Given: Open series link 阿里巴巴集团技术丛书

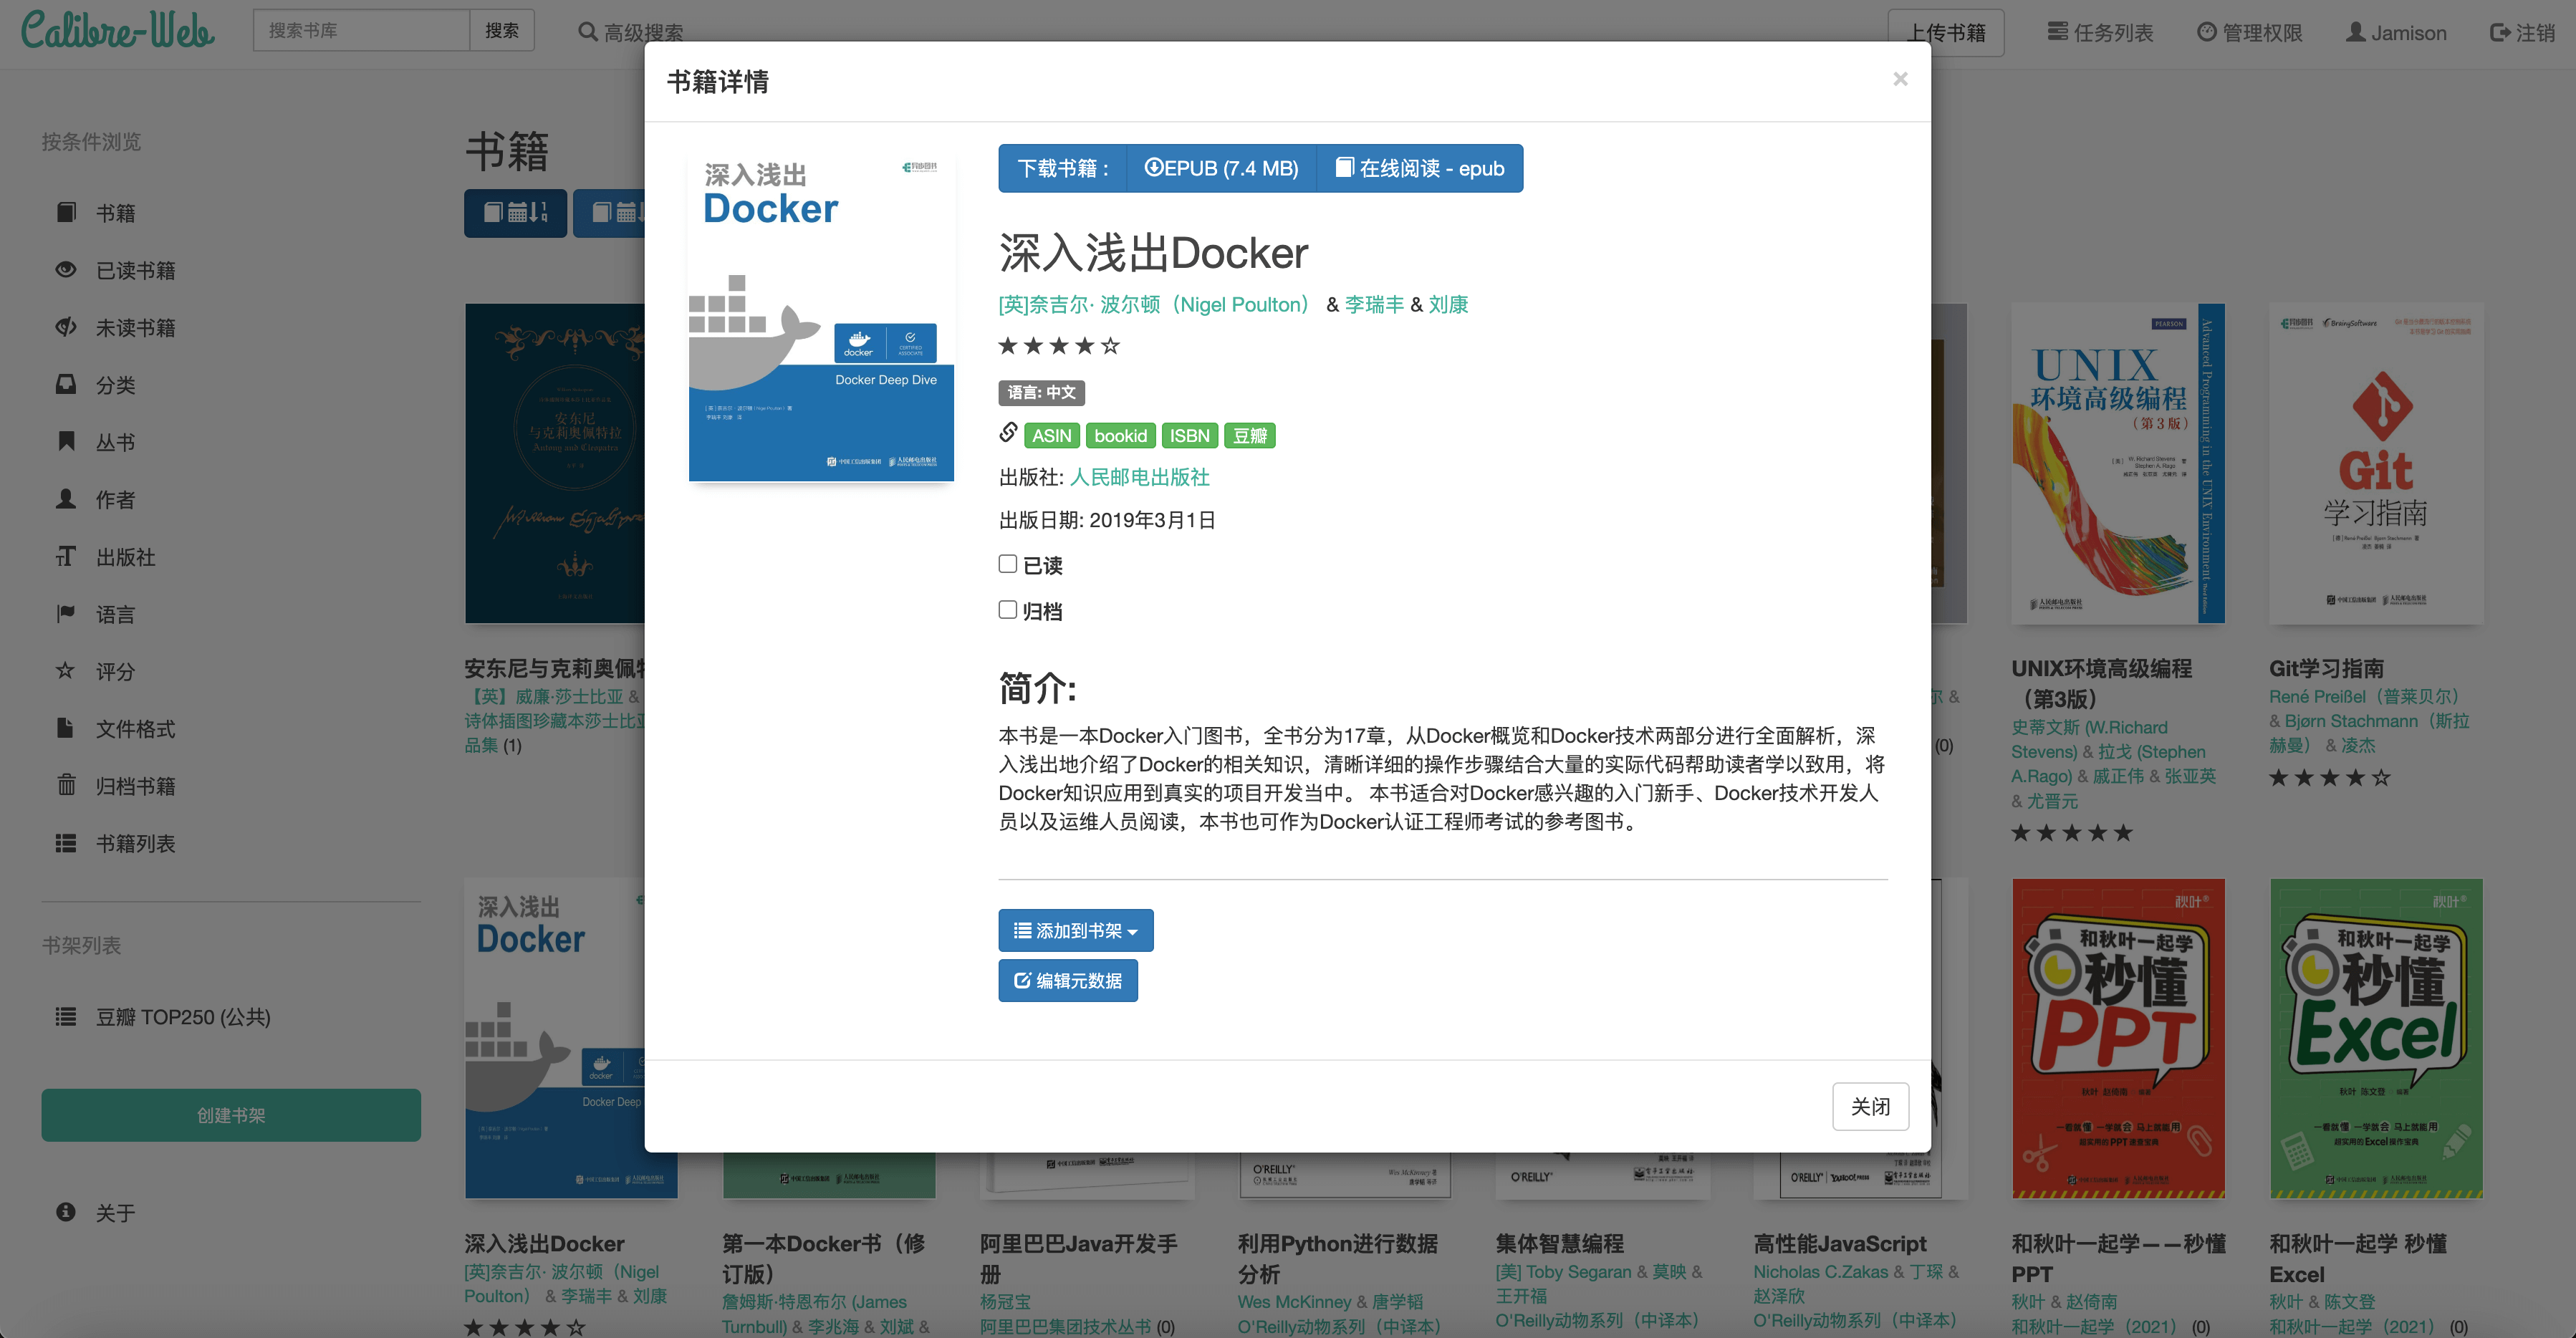Looking at the screenshot, I should tap(1065, 1326).
